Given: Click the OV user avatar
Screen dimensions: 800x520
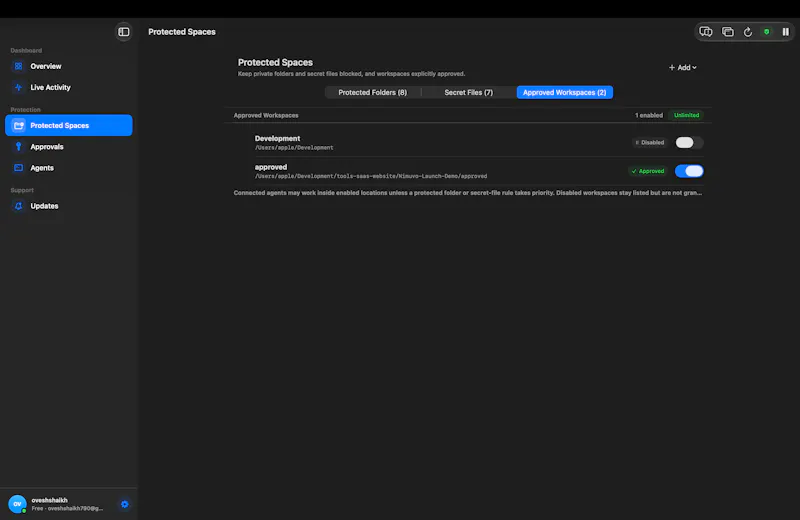Looking at the screenshot, I should [x=17, y=504].
